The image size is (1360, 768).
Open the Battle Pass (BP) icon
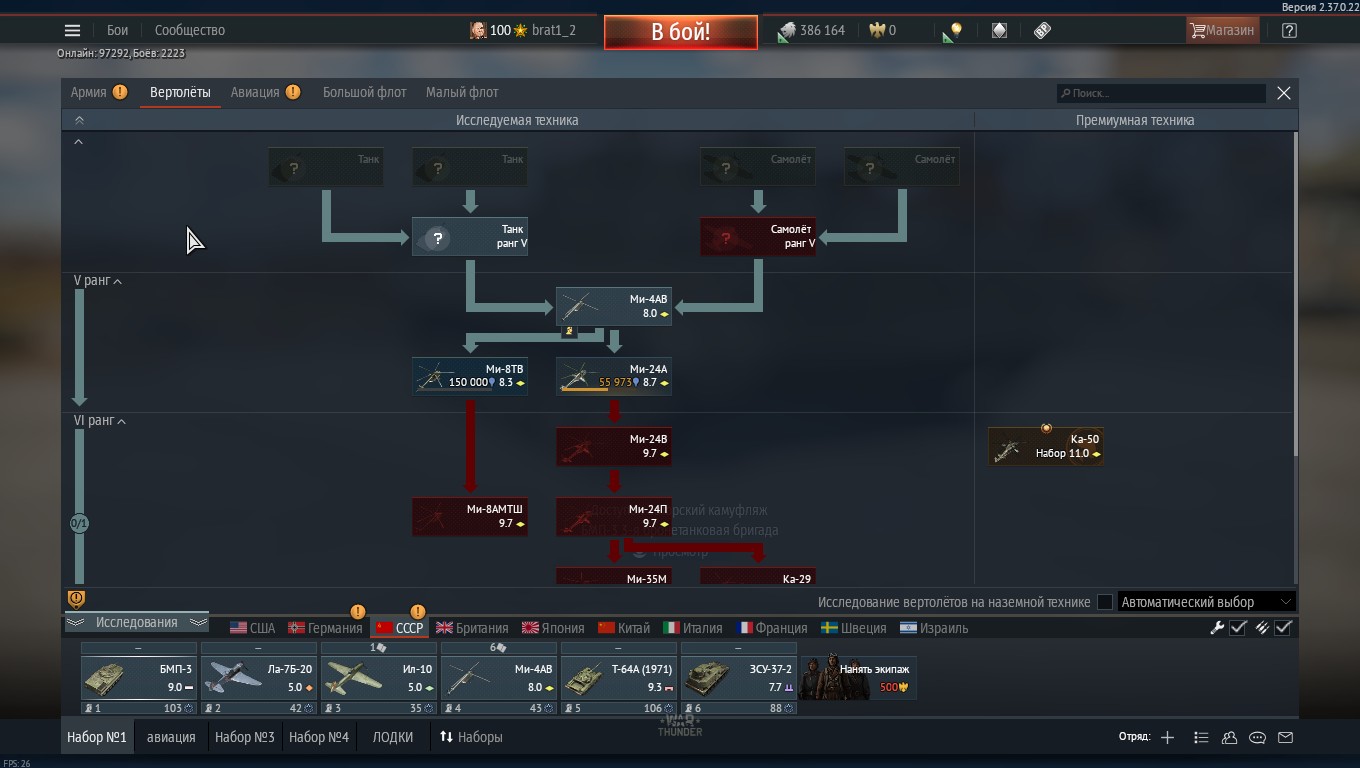1042,30
